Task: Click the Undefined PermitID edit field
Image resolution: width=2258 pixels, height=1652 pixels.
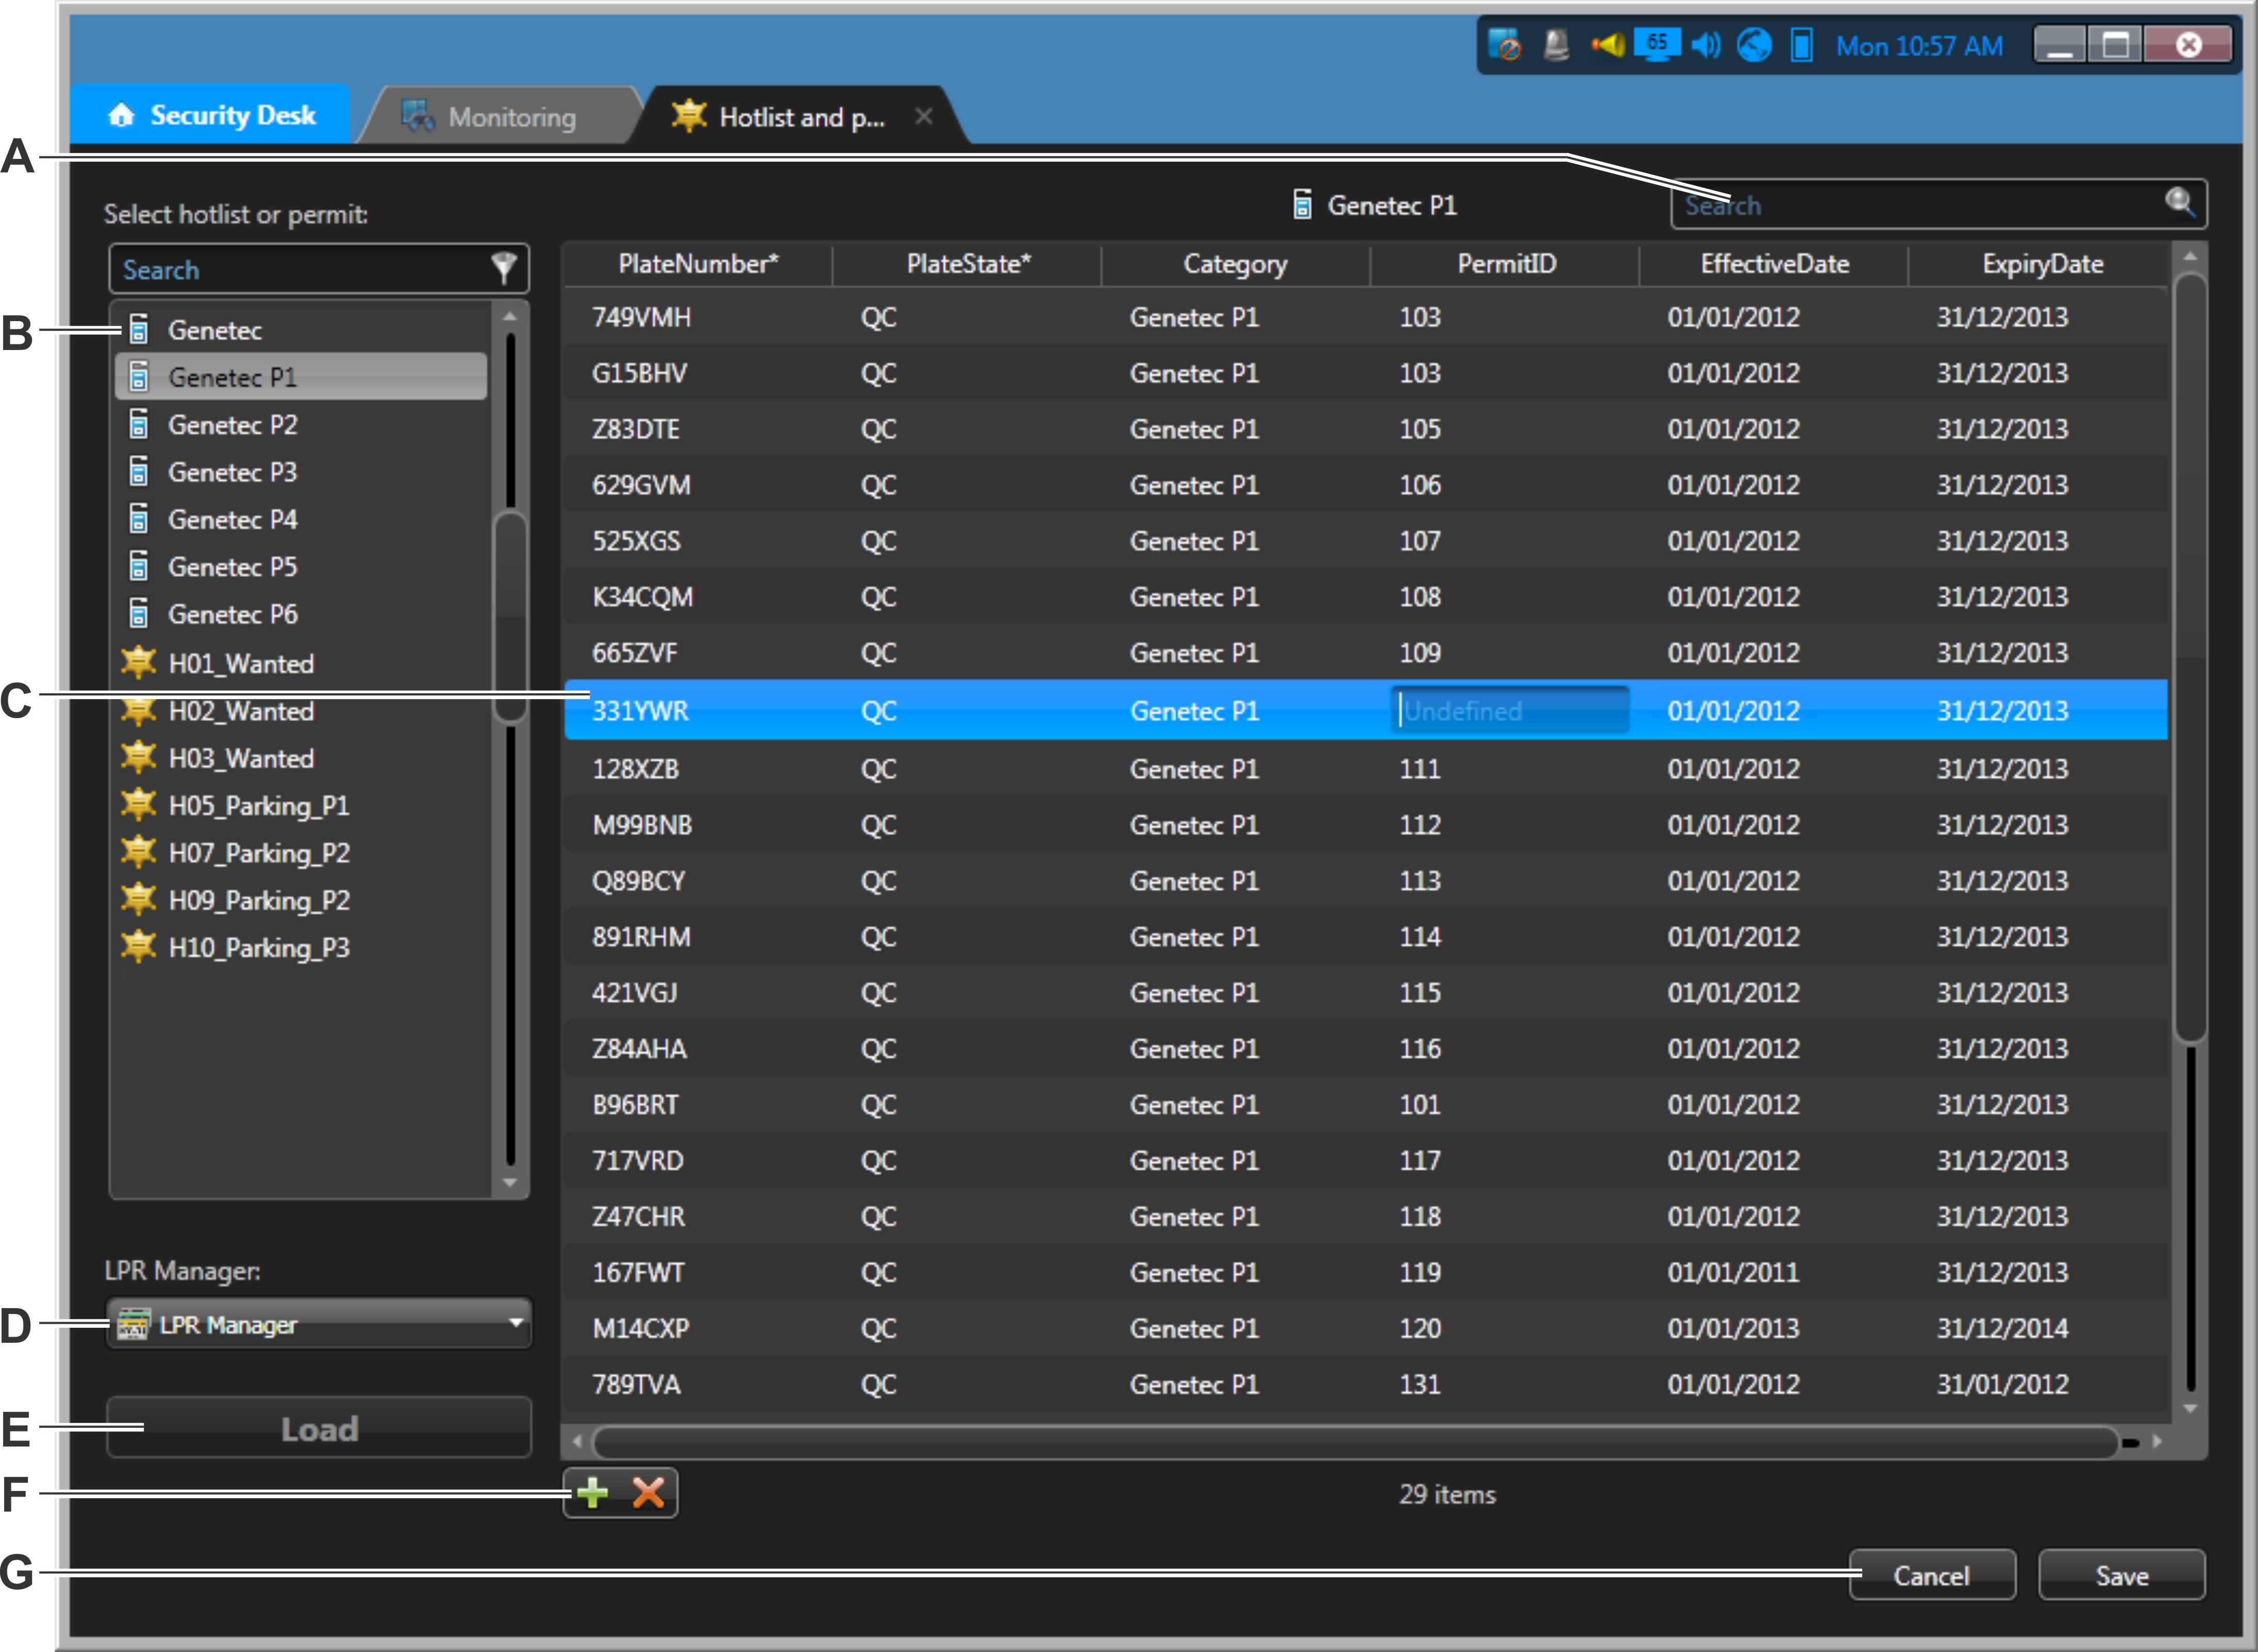Action: [1510, 710]
